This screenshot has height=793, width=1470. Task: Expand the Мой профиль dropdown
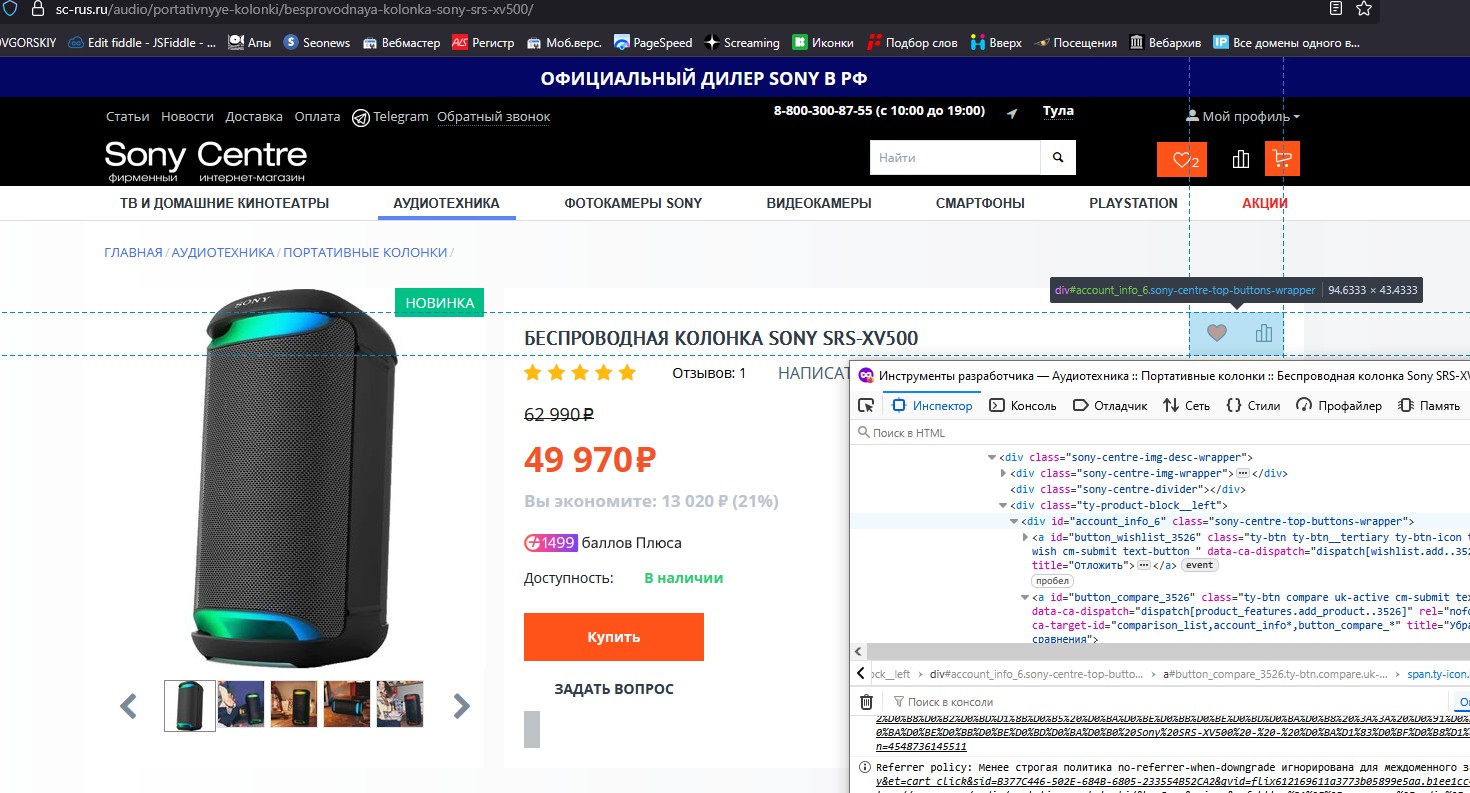click(1243, 116)
